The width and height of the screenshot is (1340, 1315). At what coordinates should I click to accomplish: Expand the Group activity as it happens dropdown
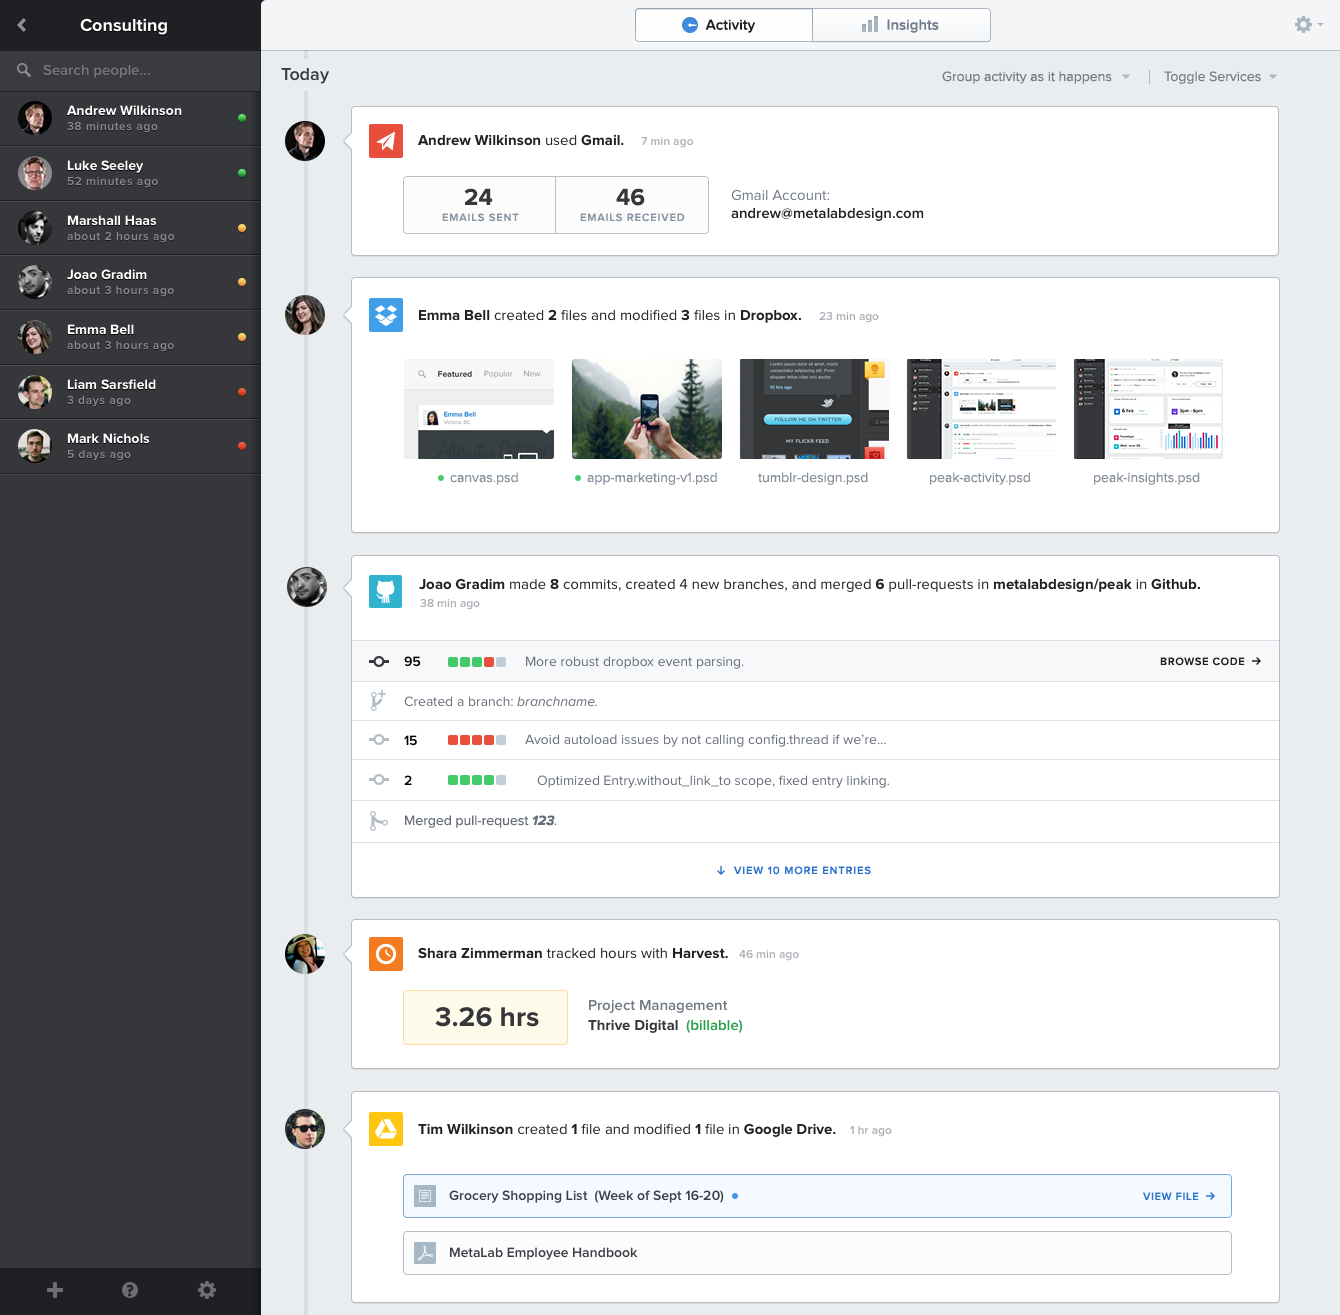[x=1036, y=77]
